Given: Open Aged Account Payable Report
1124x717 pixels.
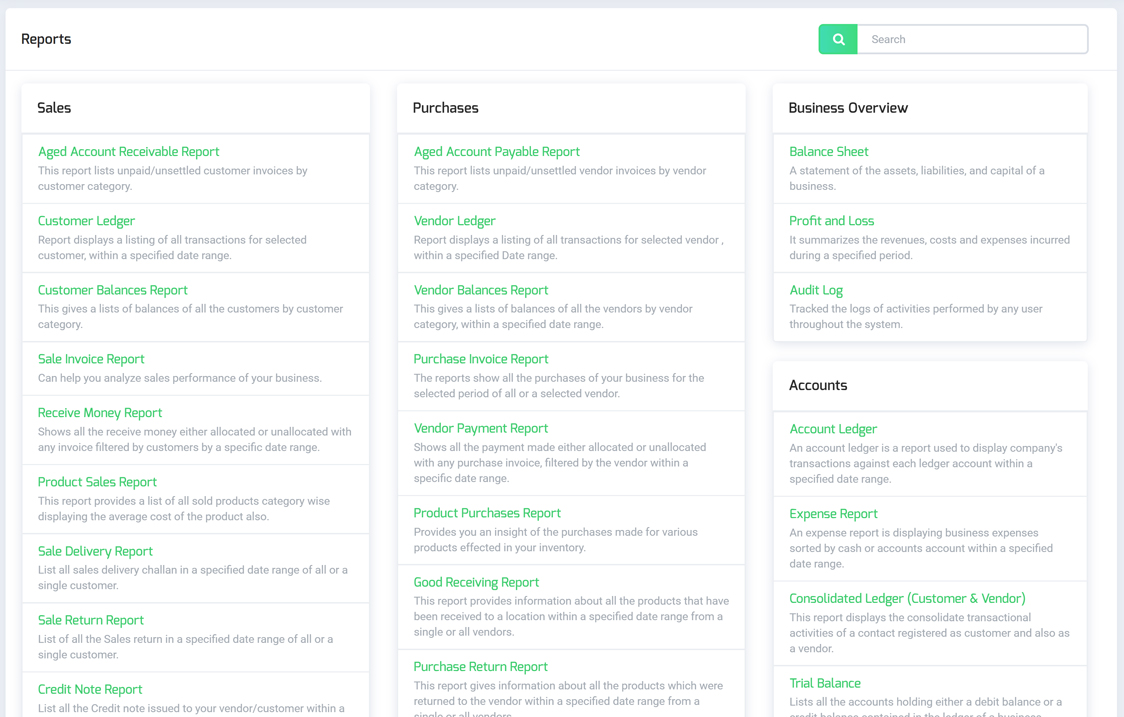Looking at the screenshot, I should pos(496,152).
